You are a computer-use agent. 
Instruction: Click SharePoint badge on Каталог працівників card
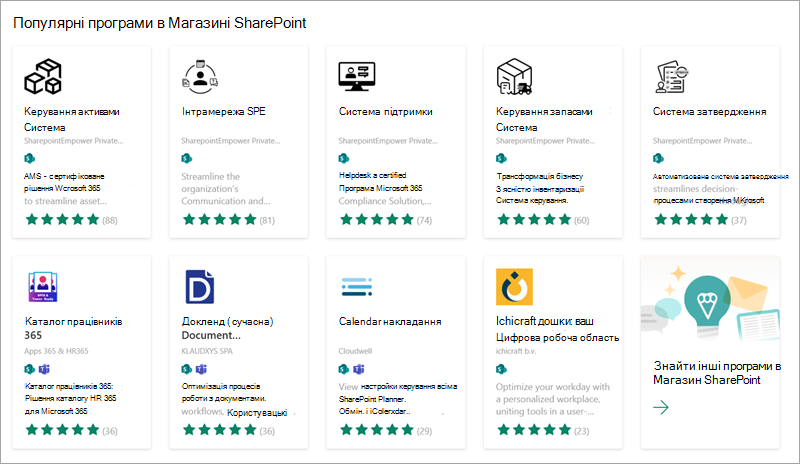[x=30, y=369]
